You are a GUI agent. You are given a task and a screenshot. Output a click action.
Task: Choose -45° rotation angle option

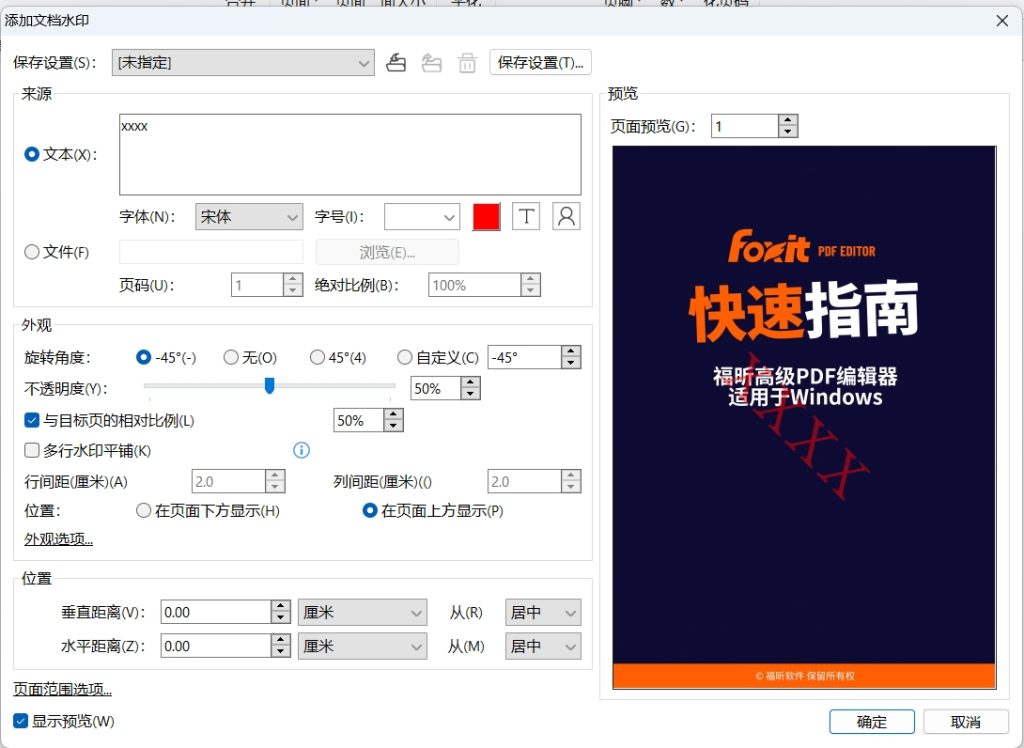[144, 357]
